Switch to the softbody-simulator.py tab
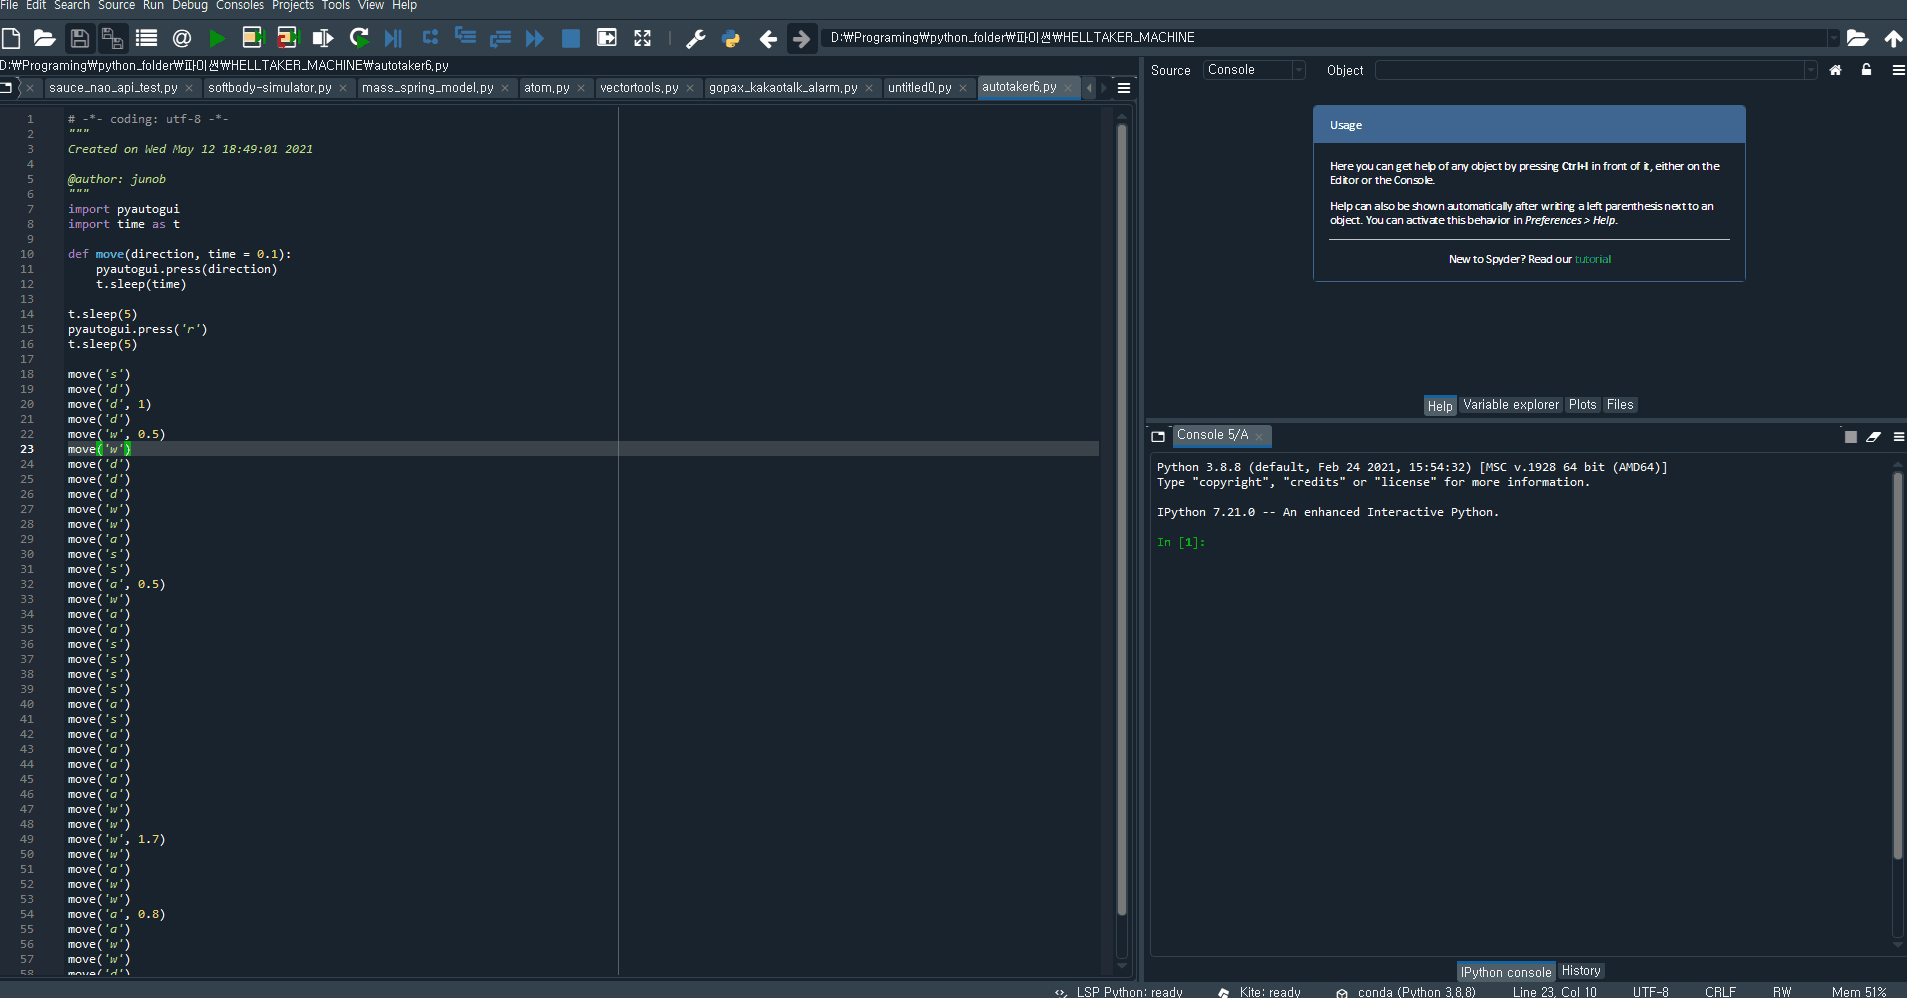Image resolution: width=1907 pixels, height=998 pixels. (x=269, y=88)
